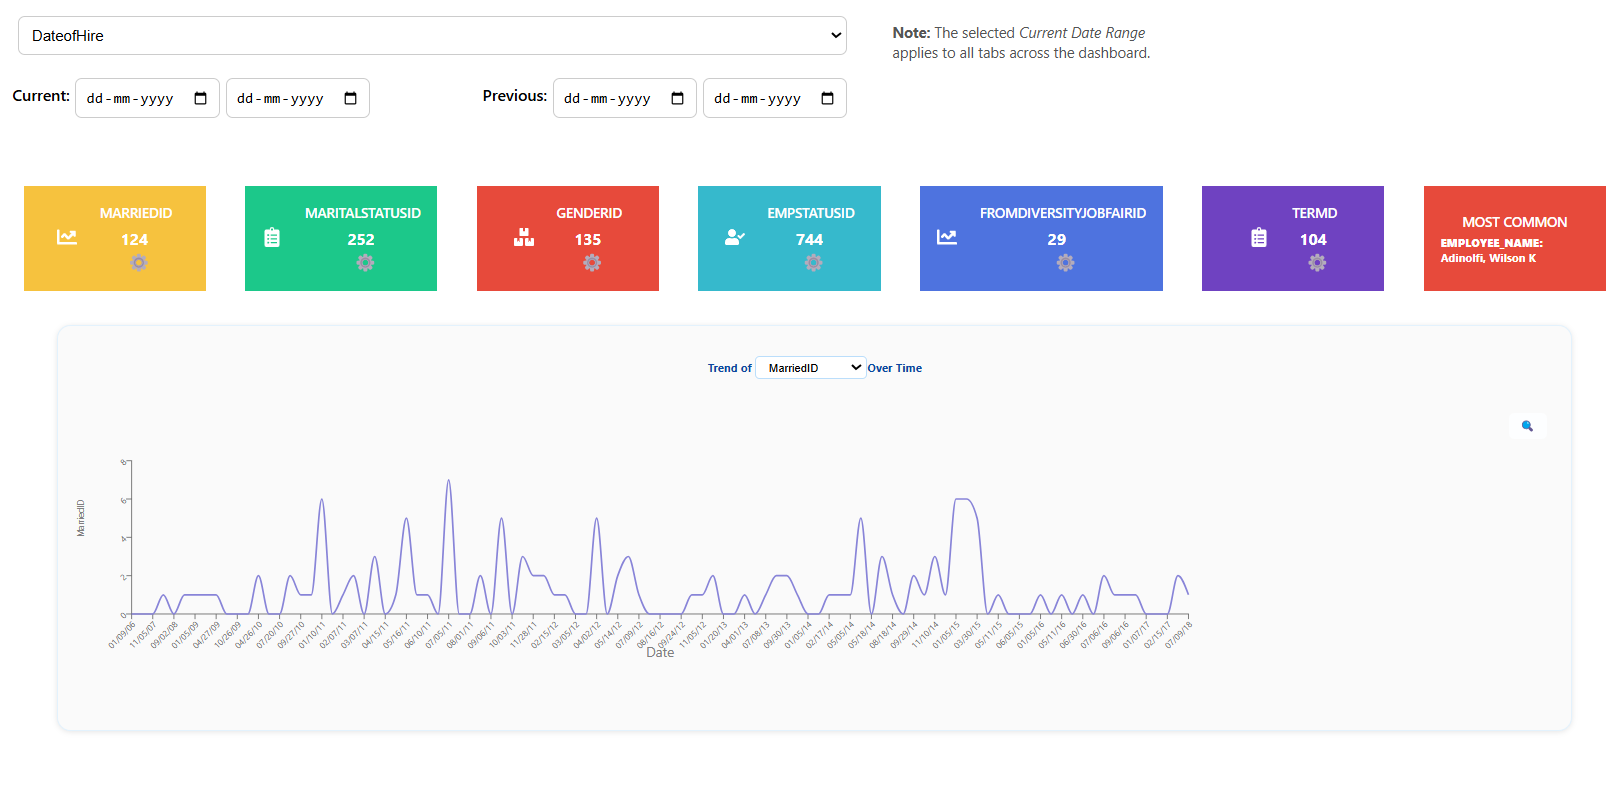This screenshot has width=1621, height=792.
Task: Open gear settings on FROMDIVERSITYJOBFAIRID card
Action: coord(1065,263)
